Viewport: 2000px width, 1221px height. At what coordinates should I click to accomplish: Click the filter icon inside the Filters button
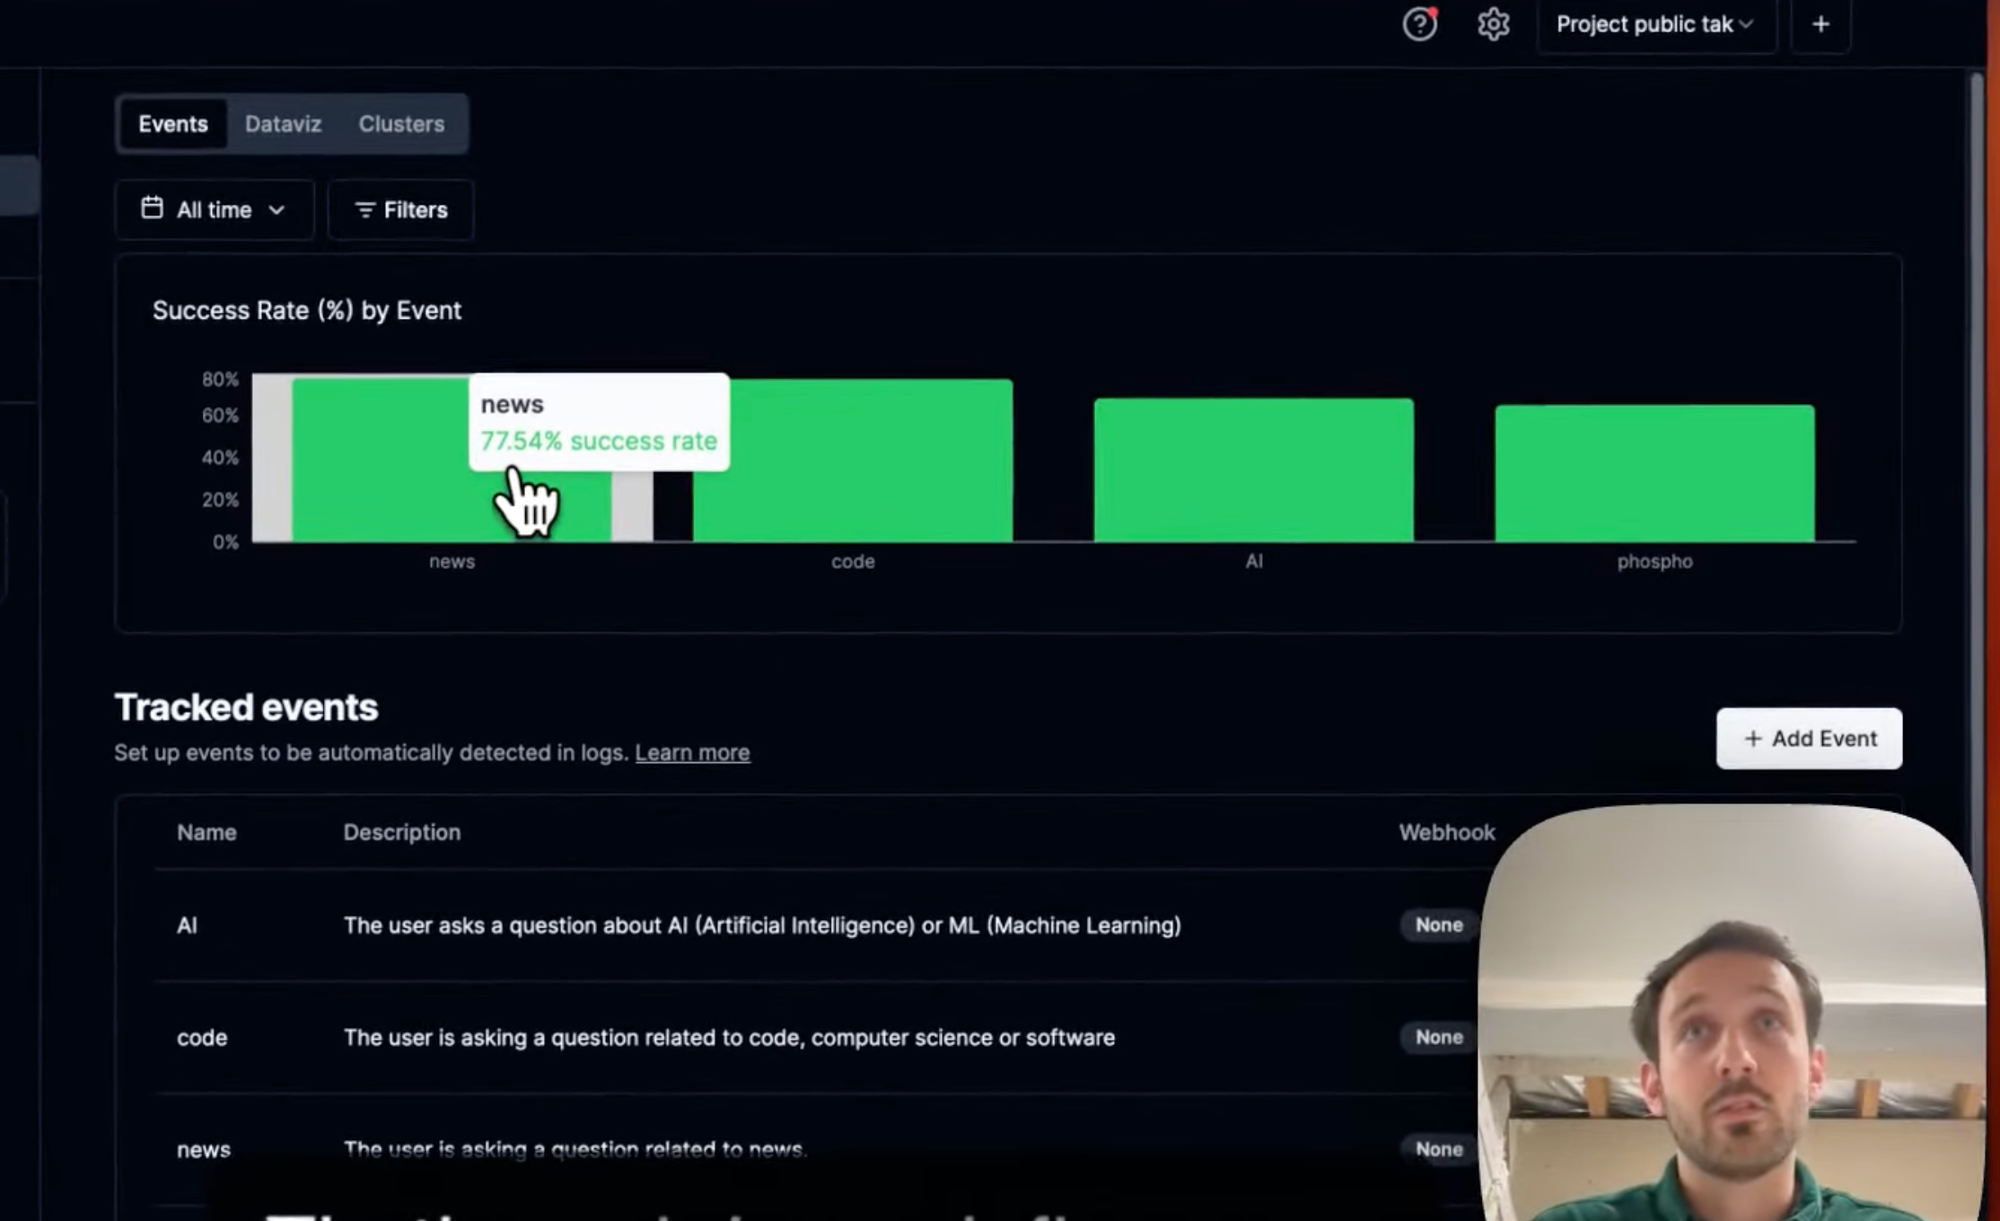point(365,210)
